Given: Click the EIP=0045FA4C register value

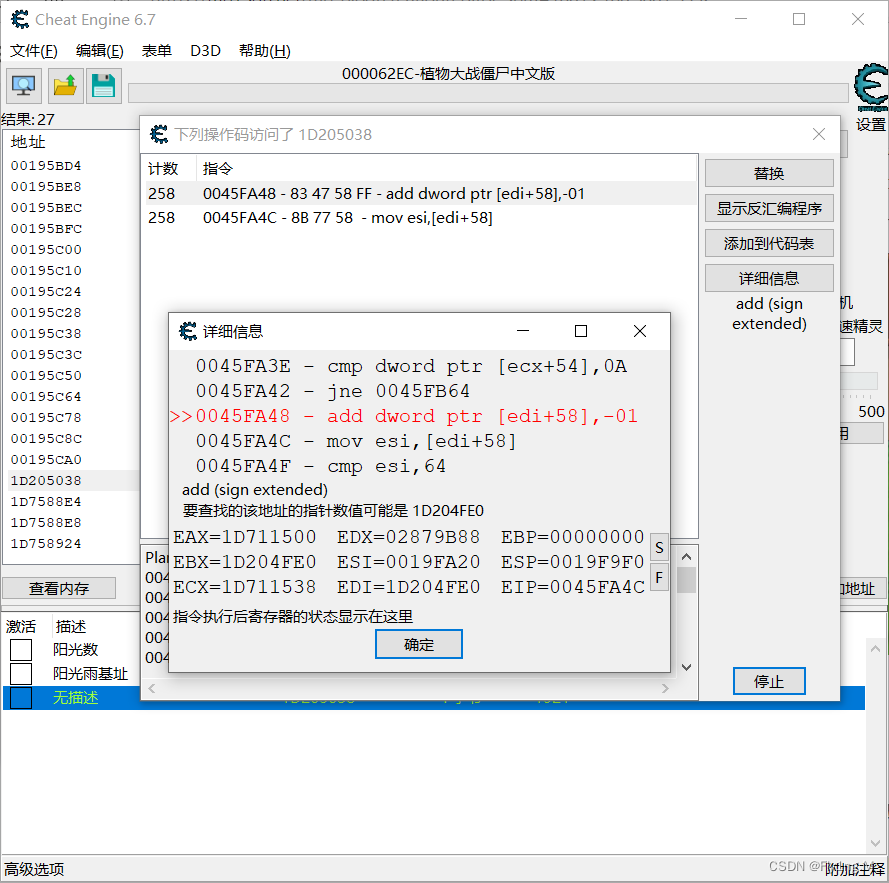Looking at the screenshot, I should (573, 587).
